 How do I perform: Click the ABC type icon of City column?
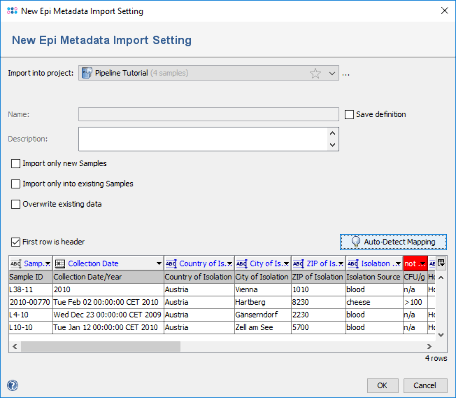[241, 264]
